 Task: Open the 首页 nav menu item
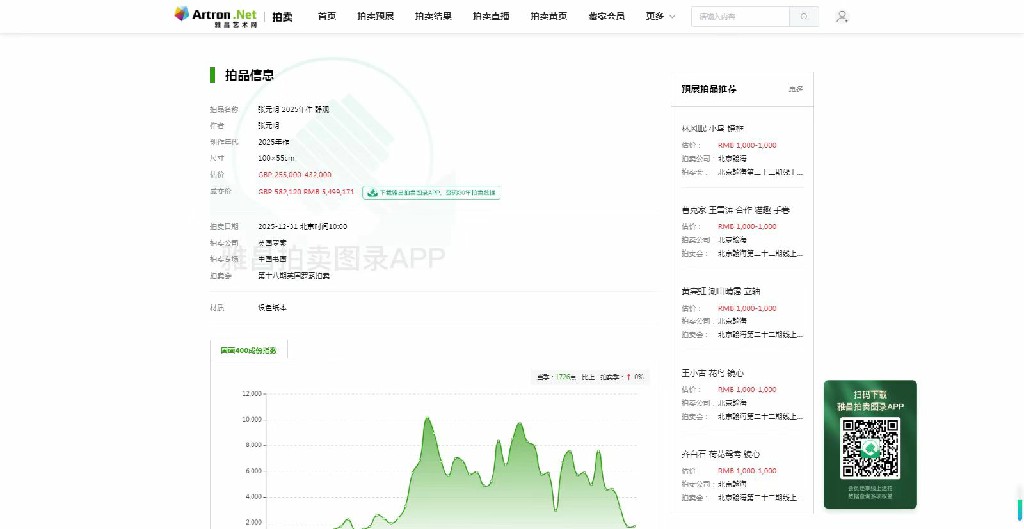click(x=327, y=17)
